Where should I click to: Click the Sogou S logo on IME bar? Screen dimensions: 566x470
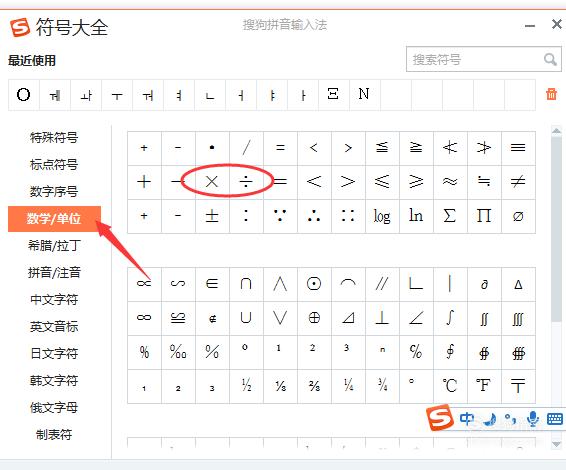(439, 418)
